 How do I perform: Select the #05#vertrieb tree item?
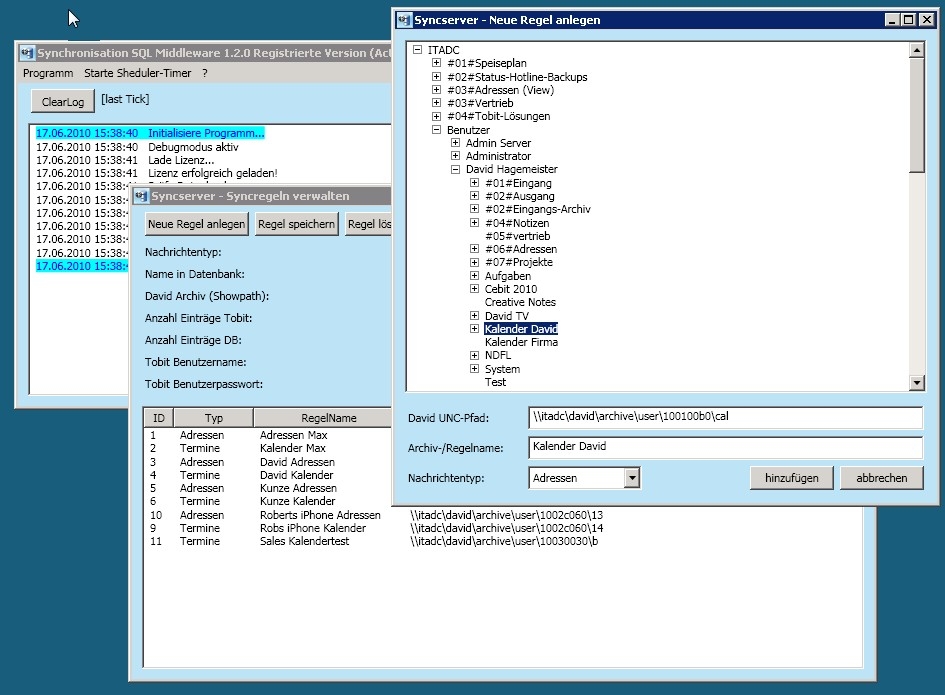pyautogui.click(x=518, y=236)
